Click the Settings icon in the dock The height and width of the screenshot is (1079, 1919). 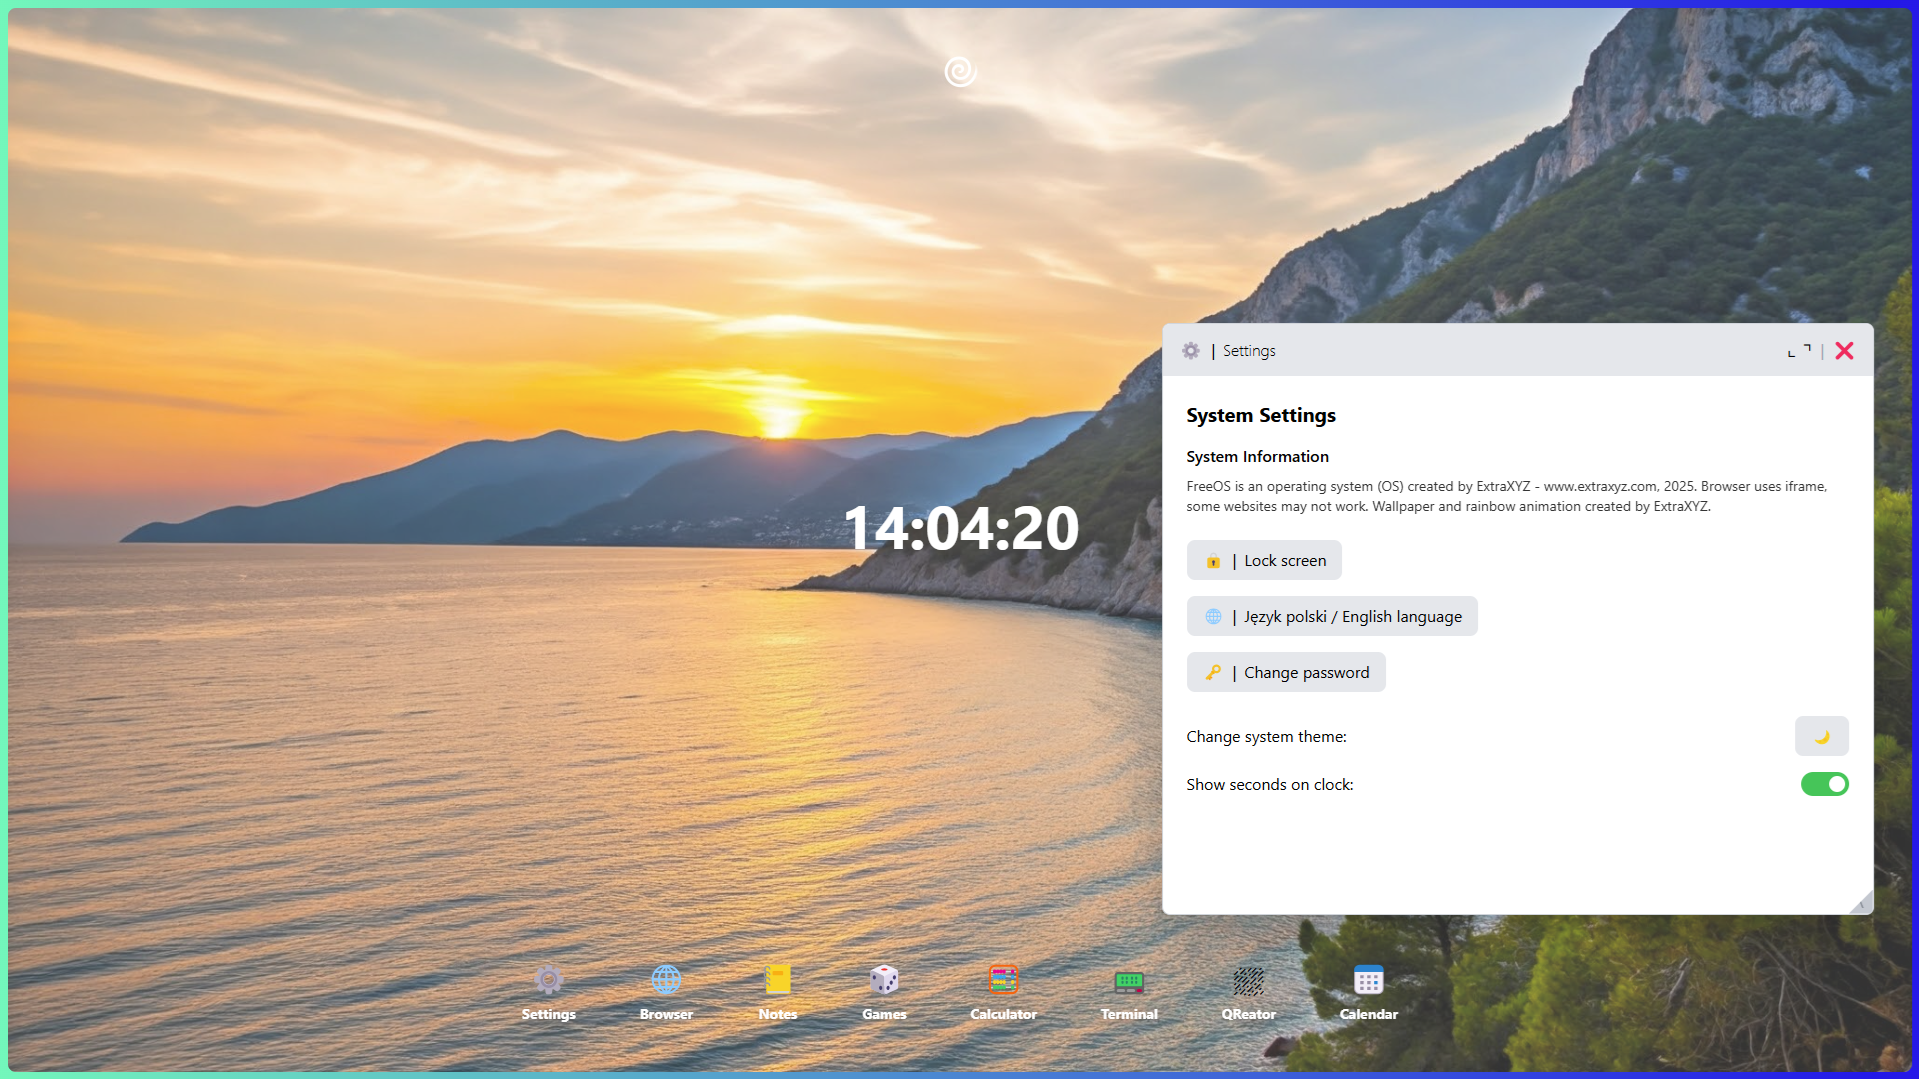548,979
